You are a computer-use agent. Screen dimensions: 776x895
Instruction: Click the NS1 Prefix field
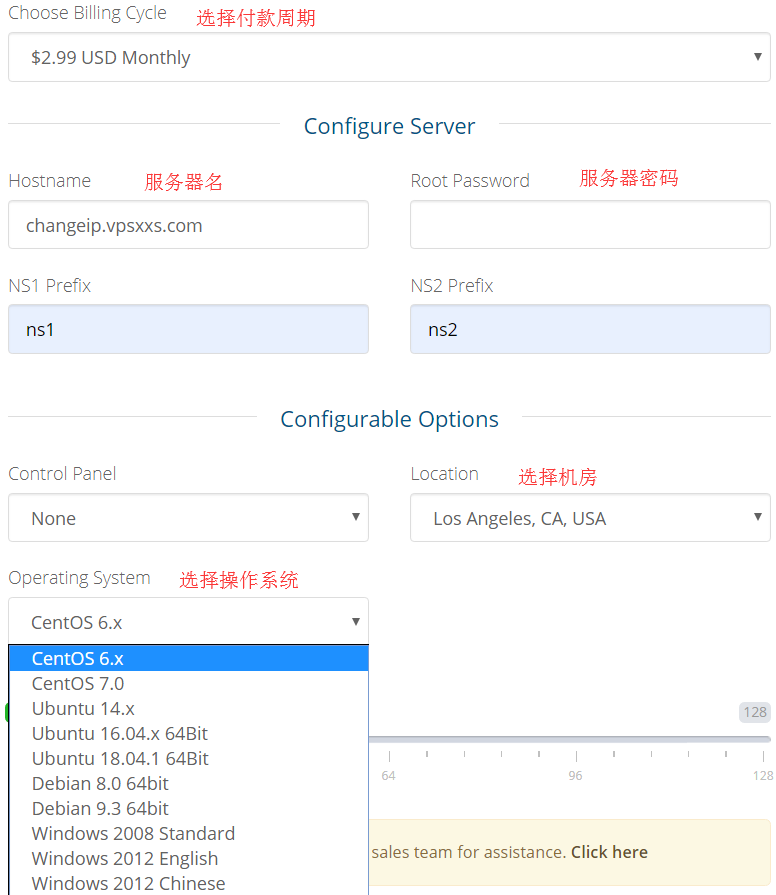coord(188,329)
